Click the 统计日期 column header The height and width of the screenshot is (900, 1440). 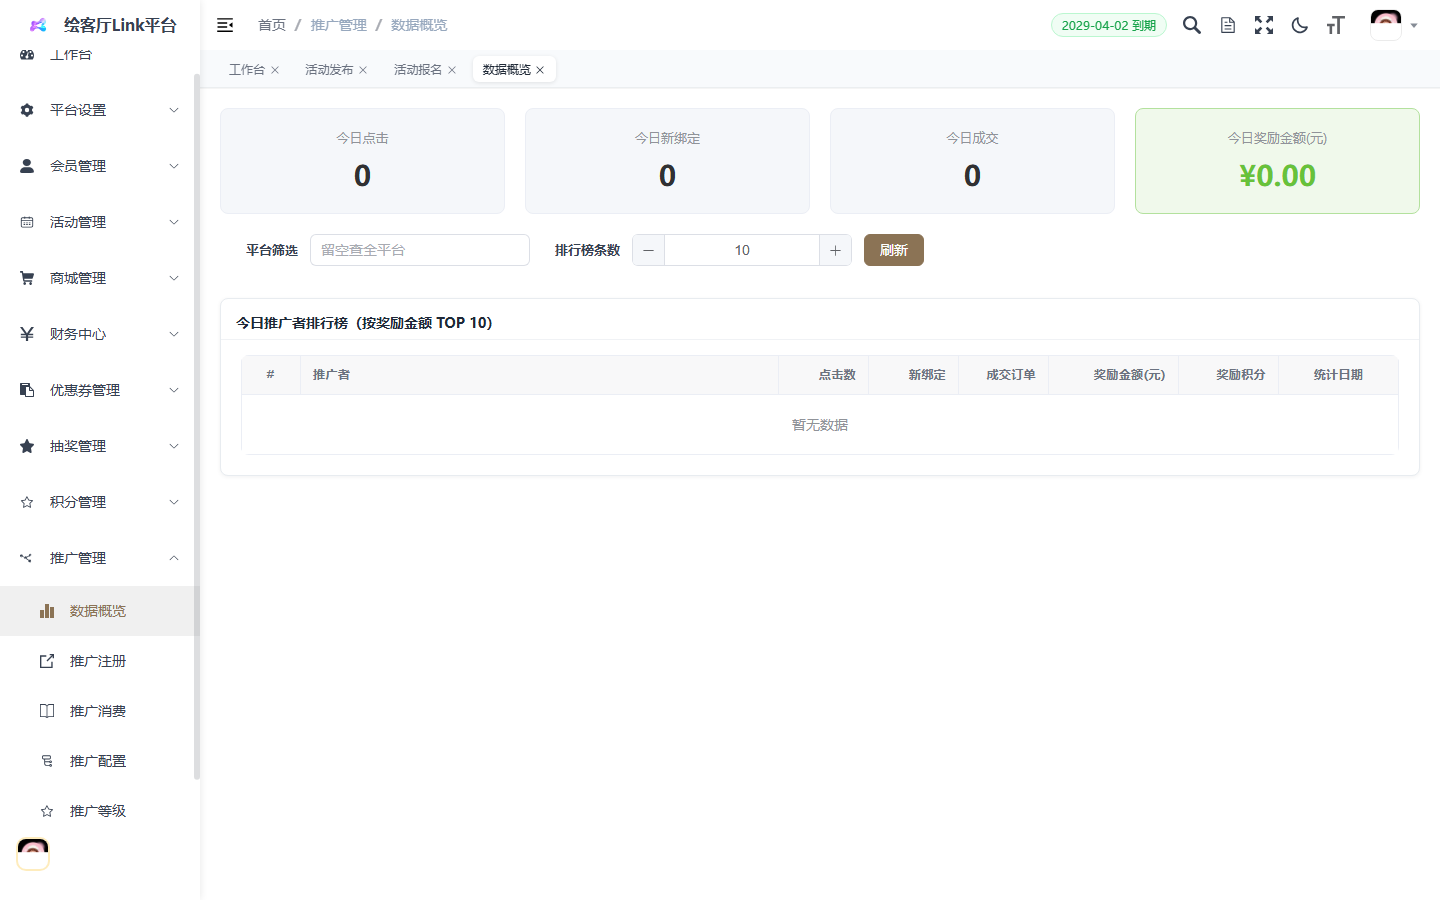(1338, 375)
